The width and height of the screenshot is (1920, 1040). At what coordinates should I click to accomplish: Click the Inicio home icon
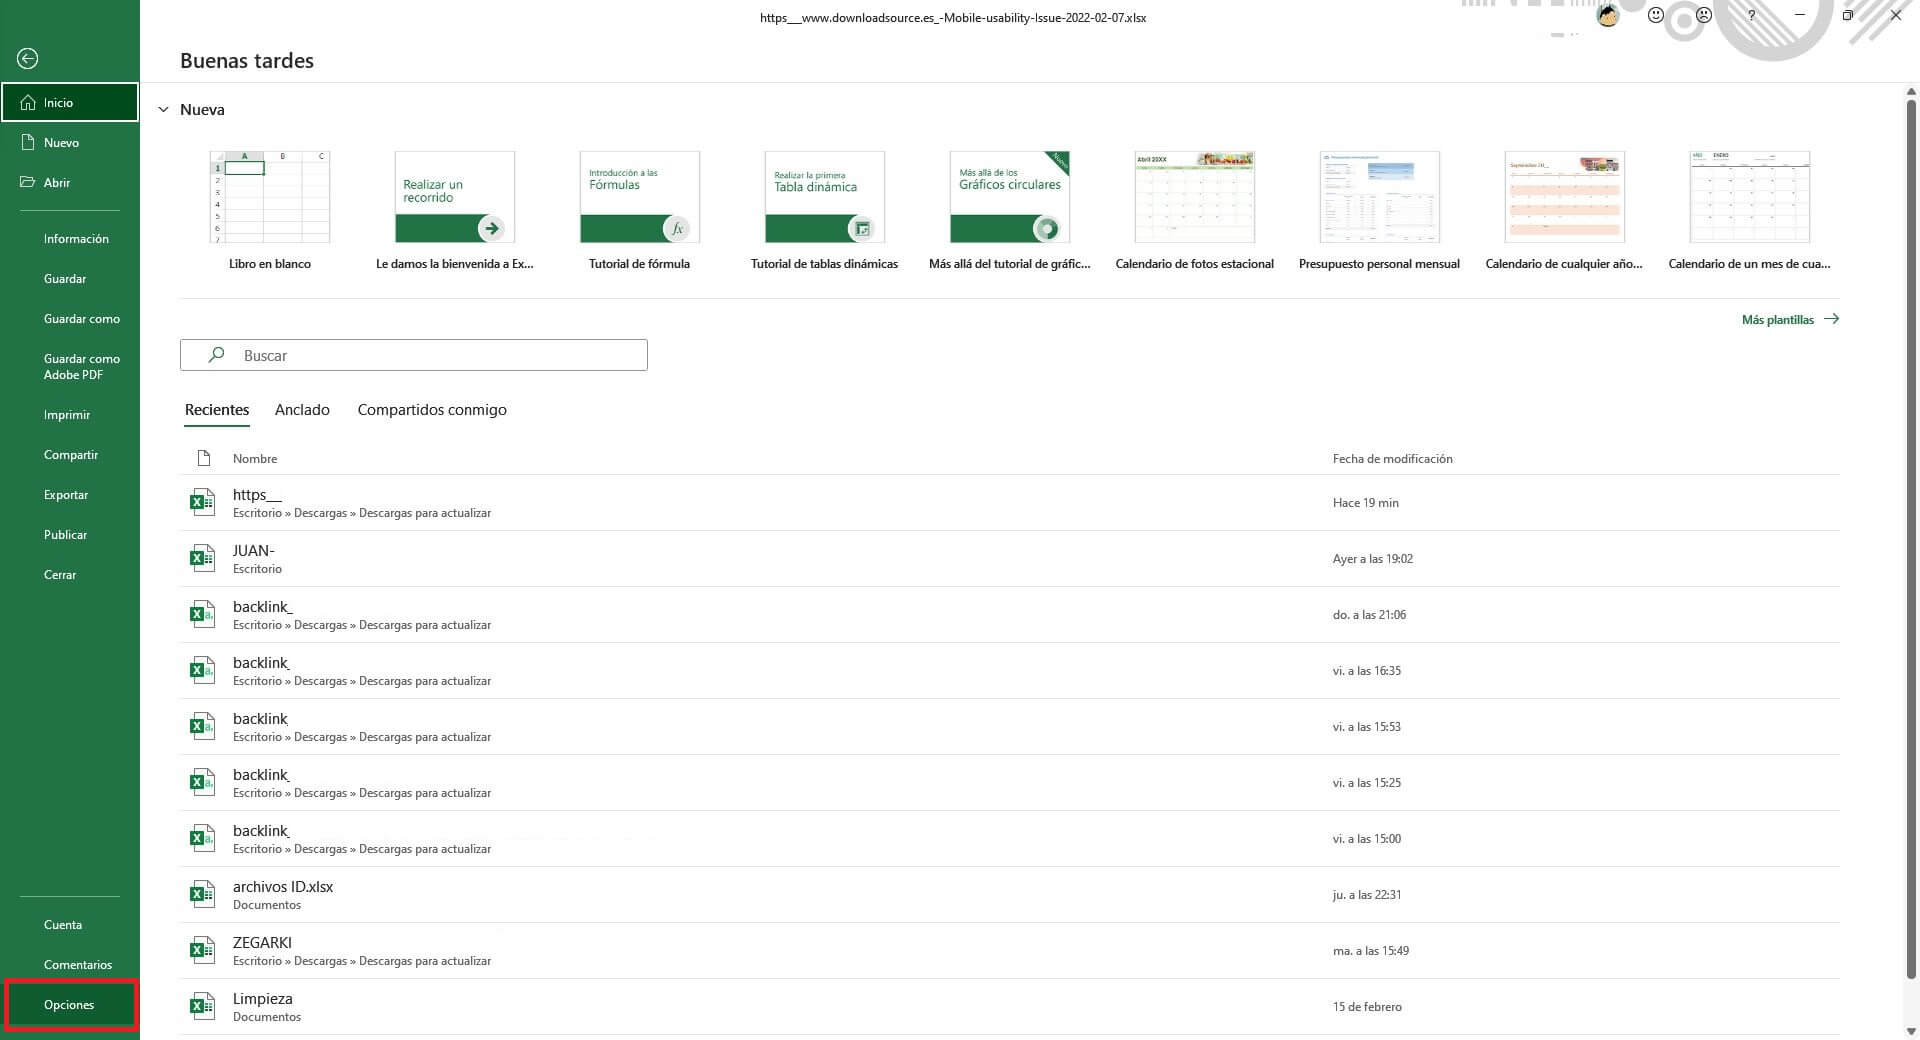[x=28, y=102]
